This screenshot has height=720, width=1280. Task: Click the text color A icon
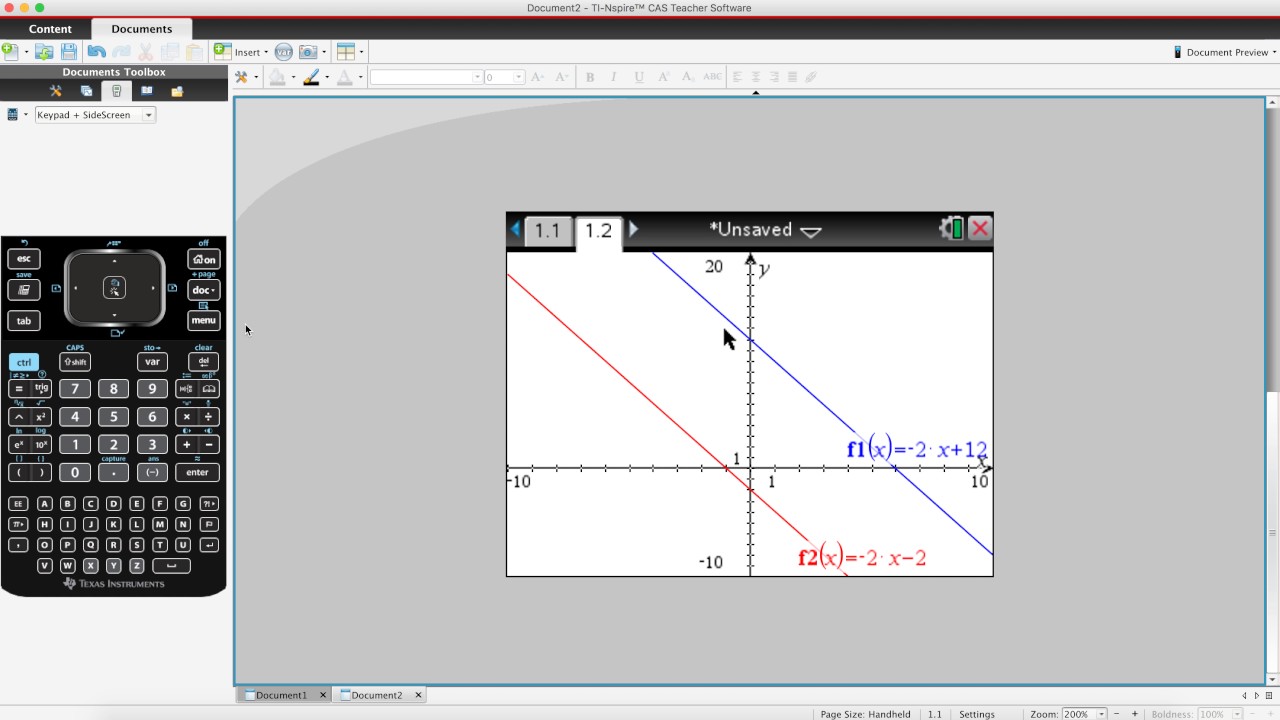[345, 77]
